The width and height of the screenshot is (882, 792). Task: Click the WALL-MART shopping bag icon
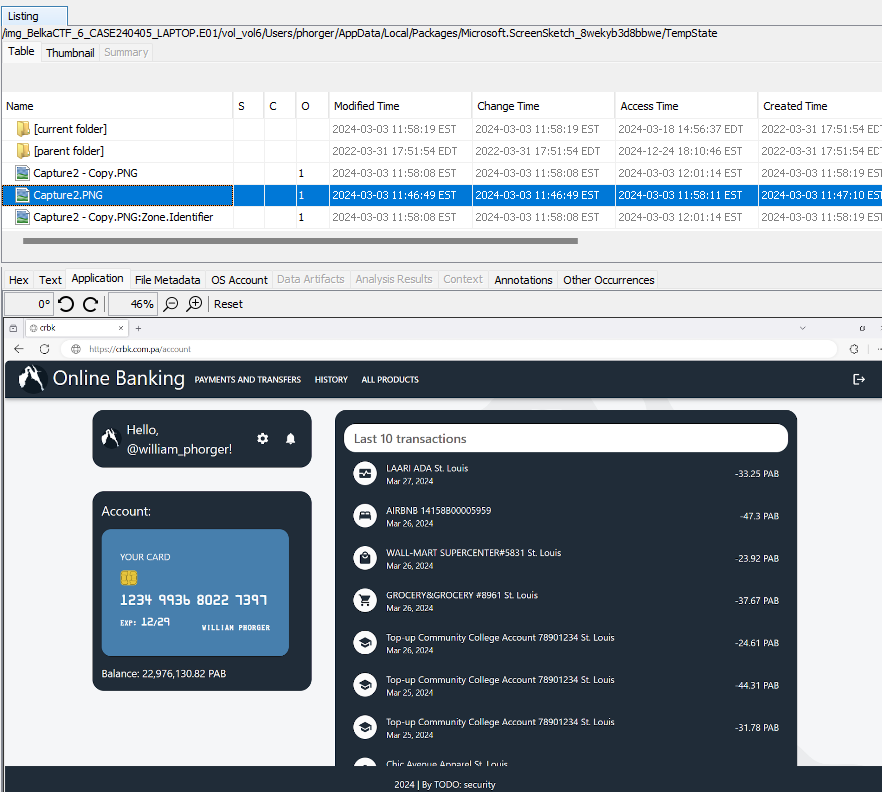coord(364,558)
